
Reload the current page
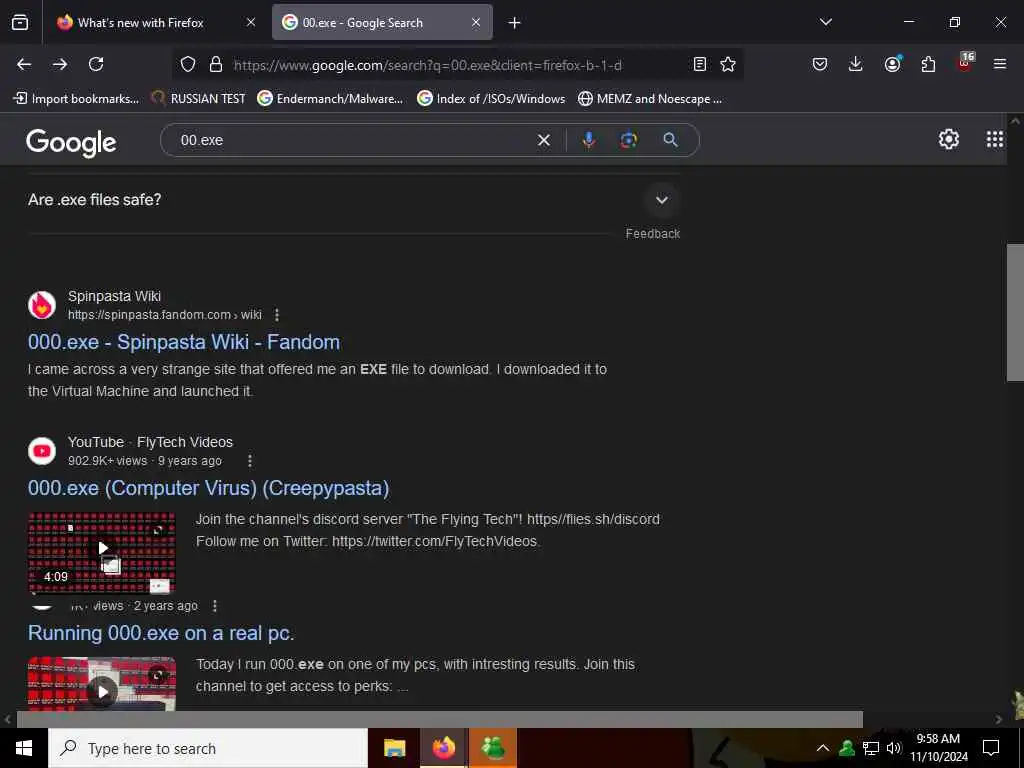pos(96,64)
